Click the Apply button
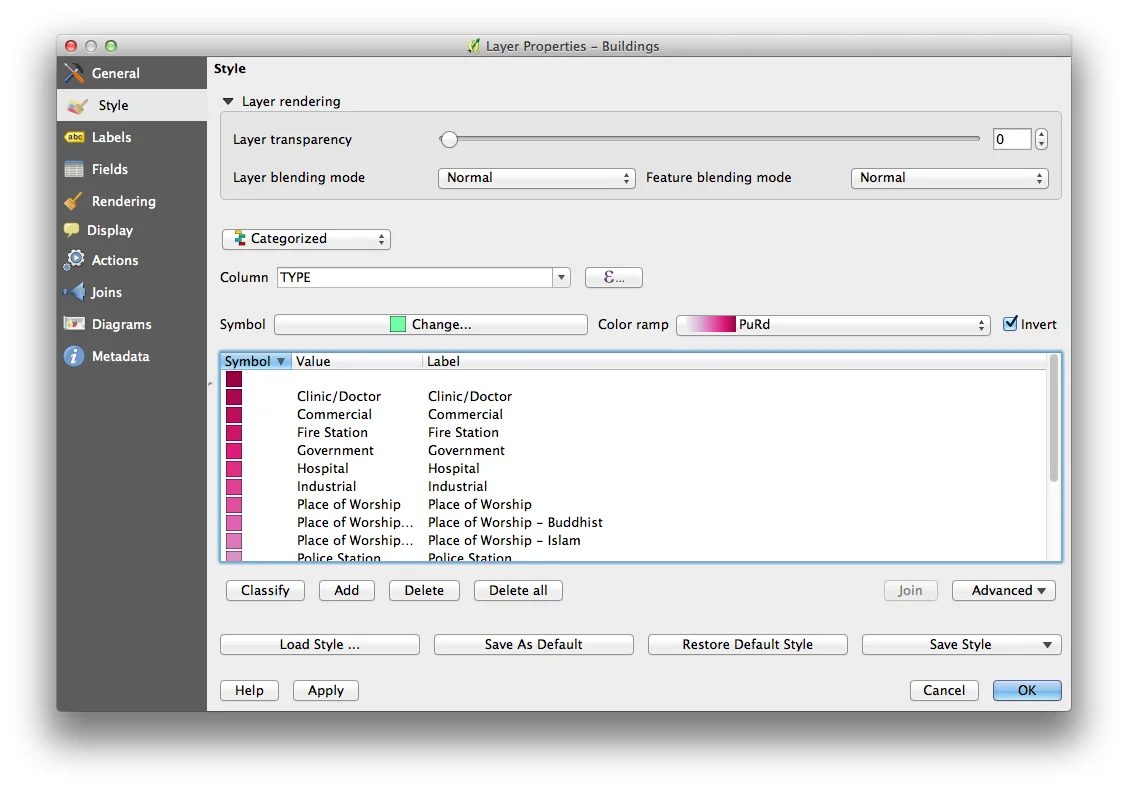The width and height of the screenshot is (1128, 790). (x=325, y=690)
